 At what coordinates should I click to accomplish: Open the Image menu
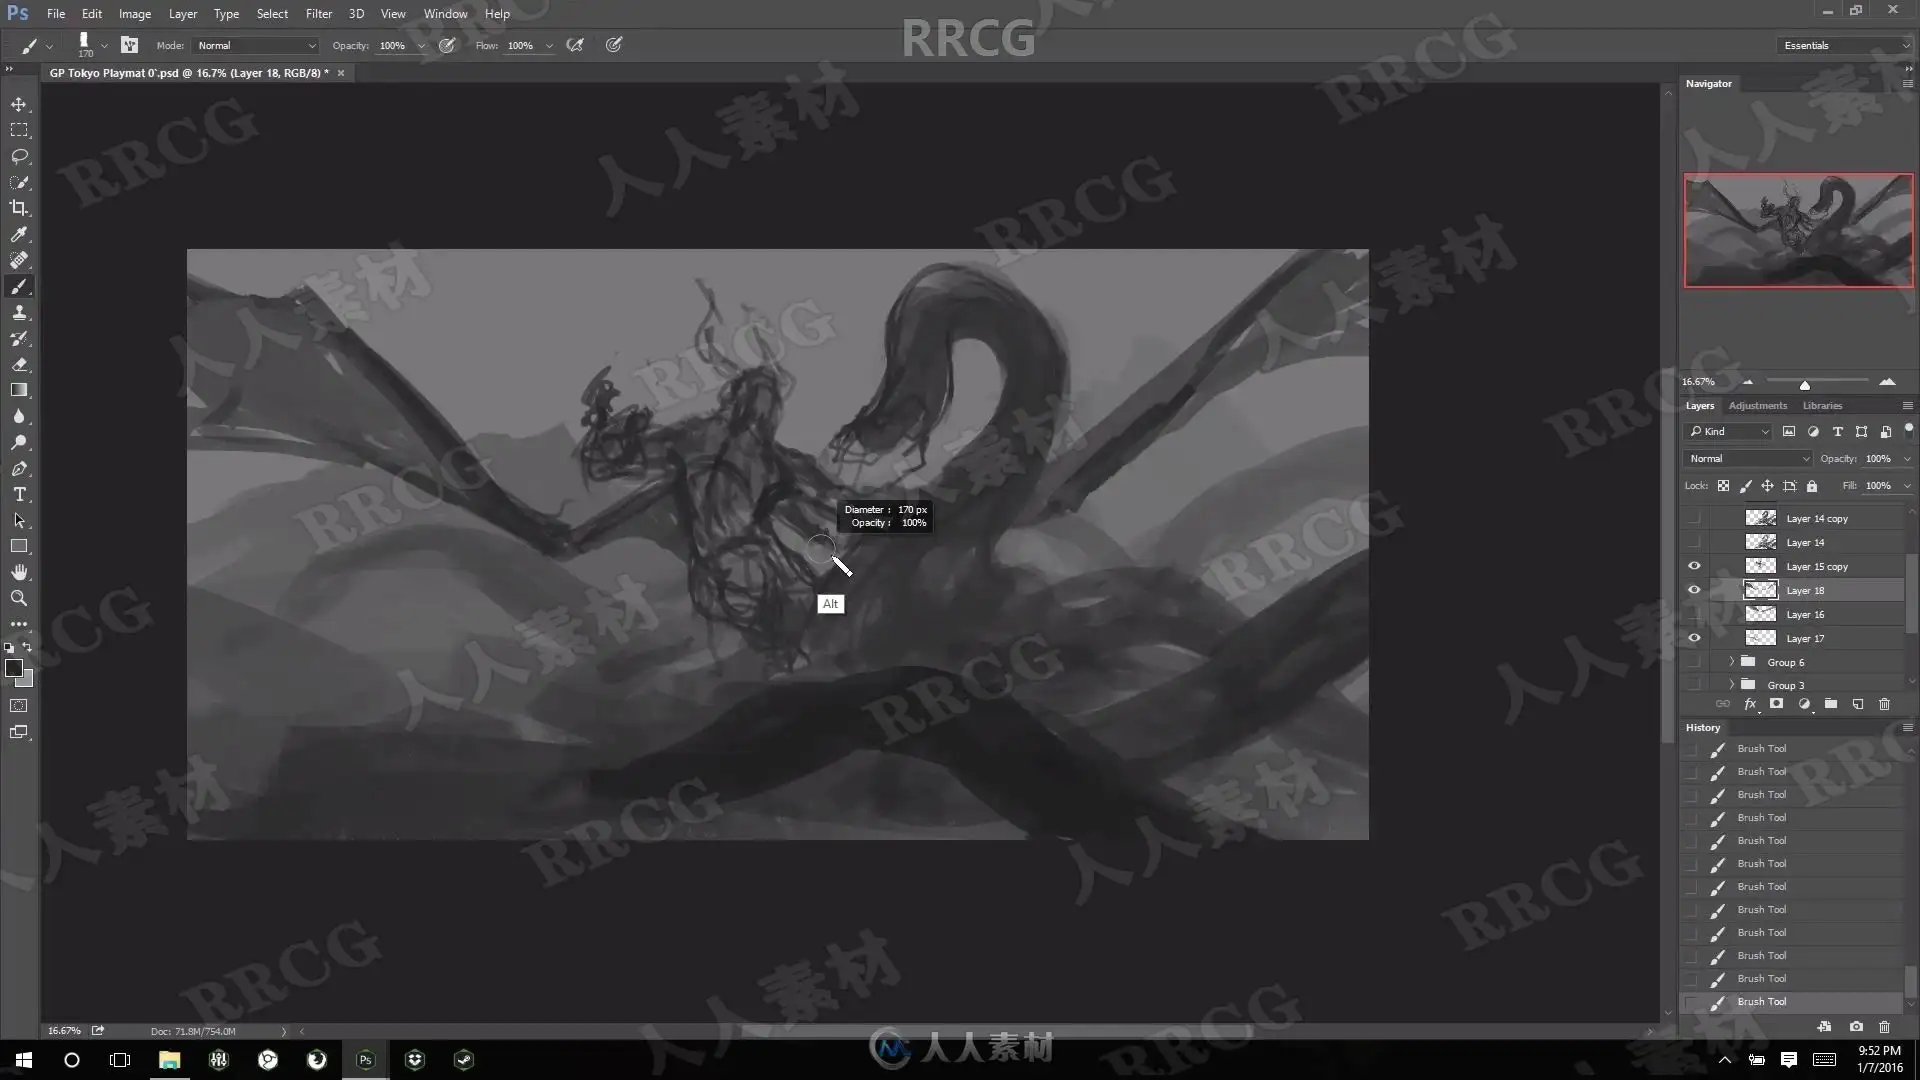click(x=135, y=14)
